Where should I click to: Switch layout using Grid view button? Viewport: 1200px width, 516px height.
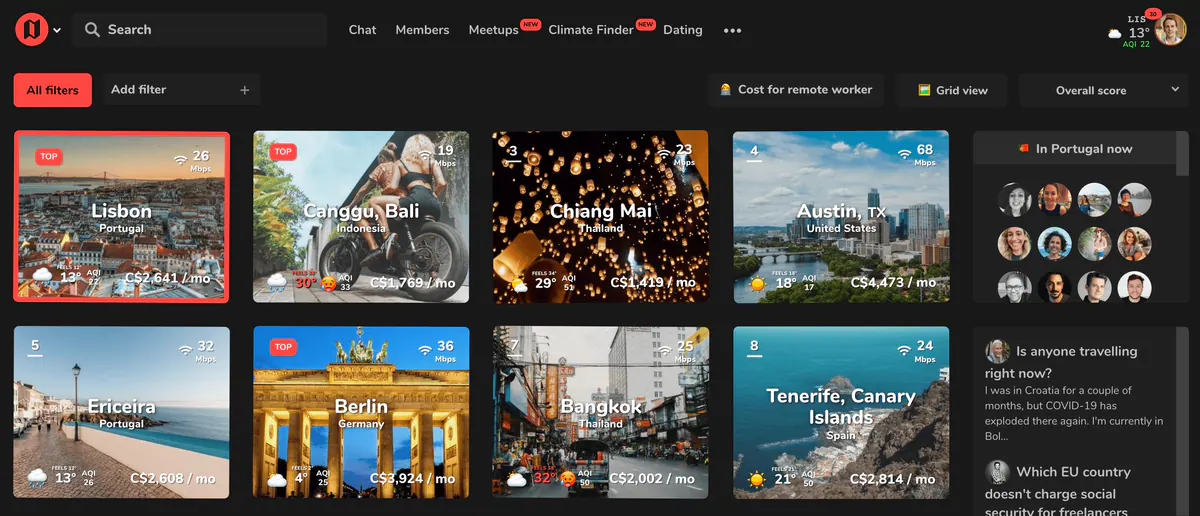pyautogui.click(x=953, y=90)
